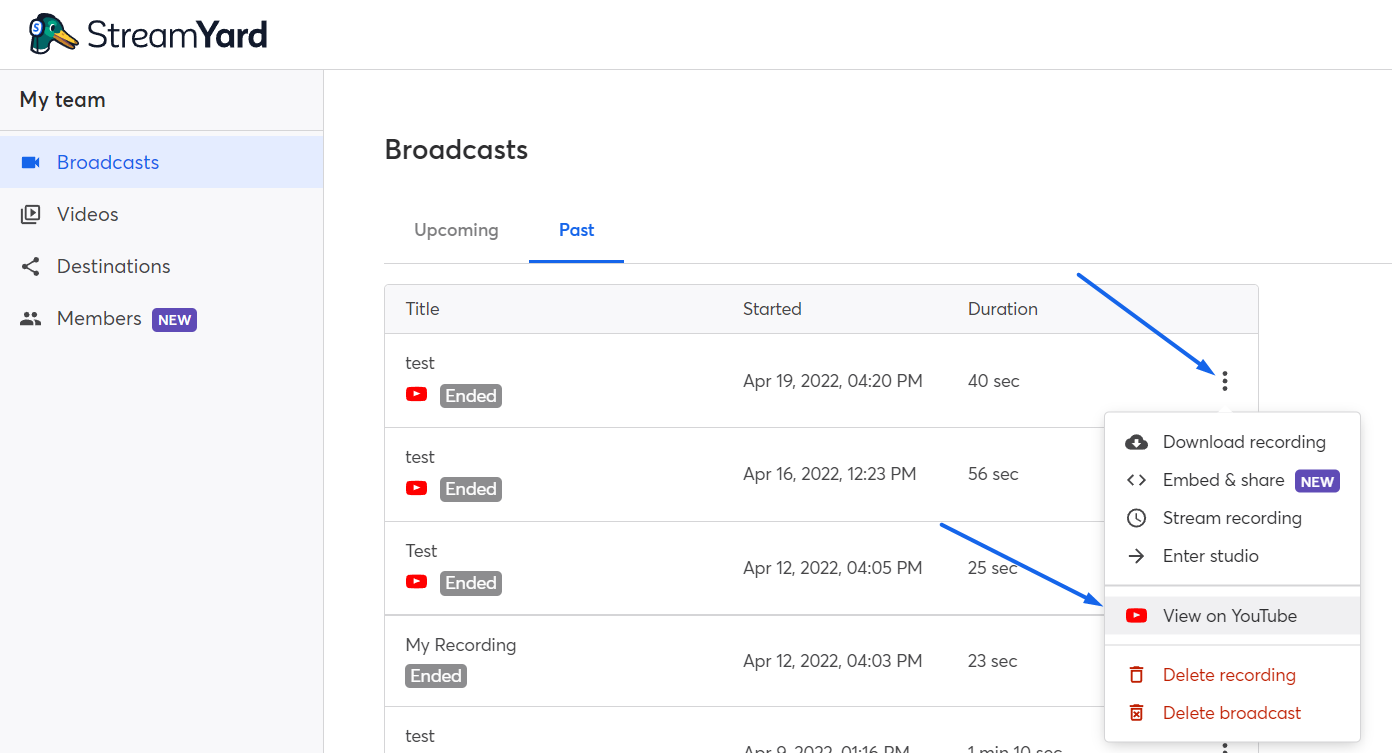Click NEW badge beside Embed & share
Image resolution: width=1392 pixels, height=753 pixels.
pyautogui.click(x=1317, y=481)
